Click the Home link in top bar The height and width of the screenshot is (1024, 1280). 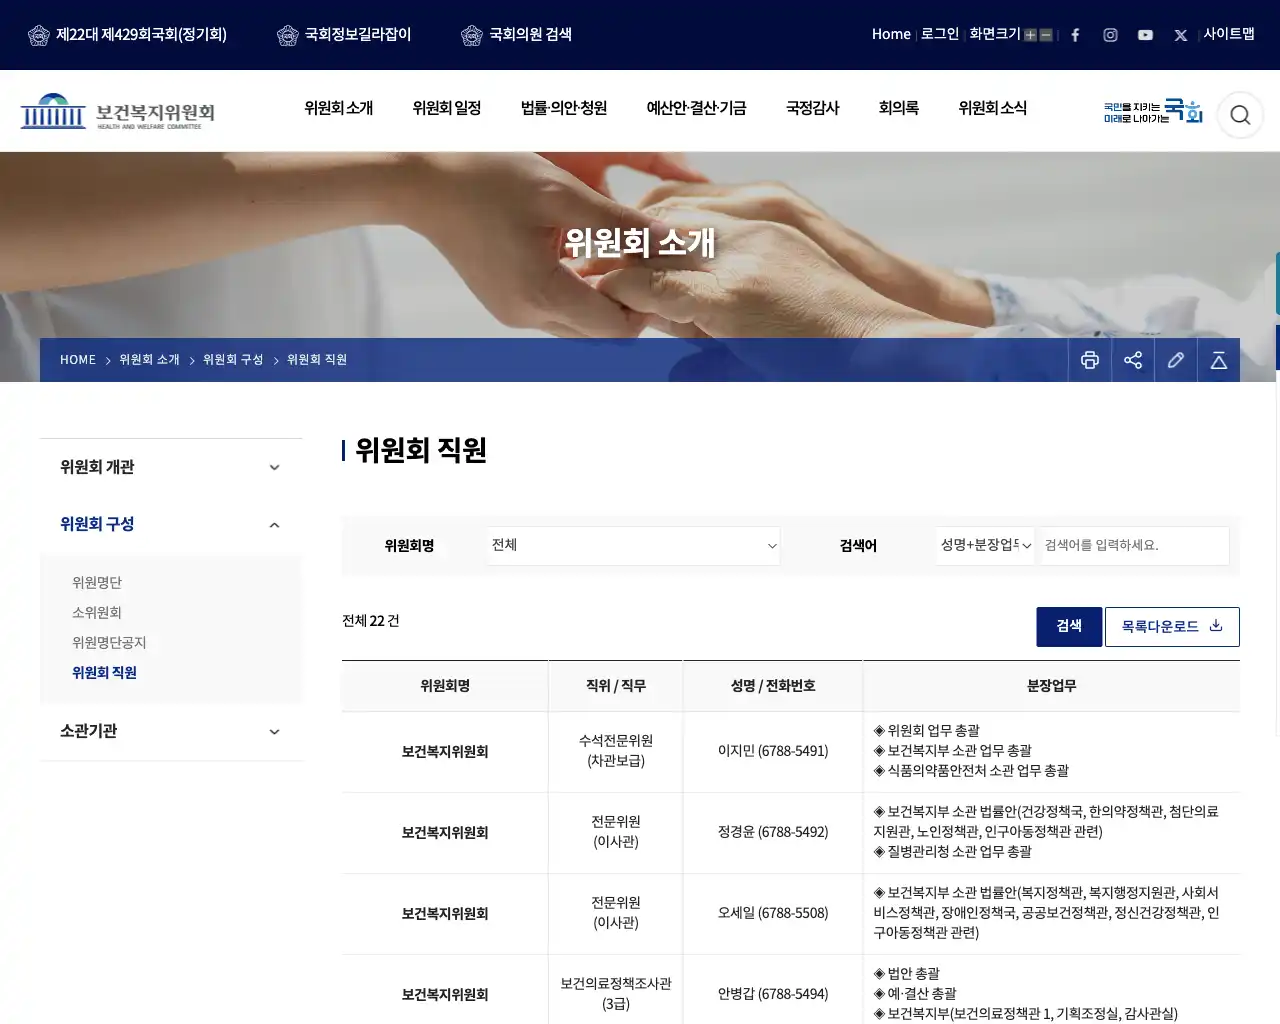click(x=891, y=34)
